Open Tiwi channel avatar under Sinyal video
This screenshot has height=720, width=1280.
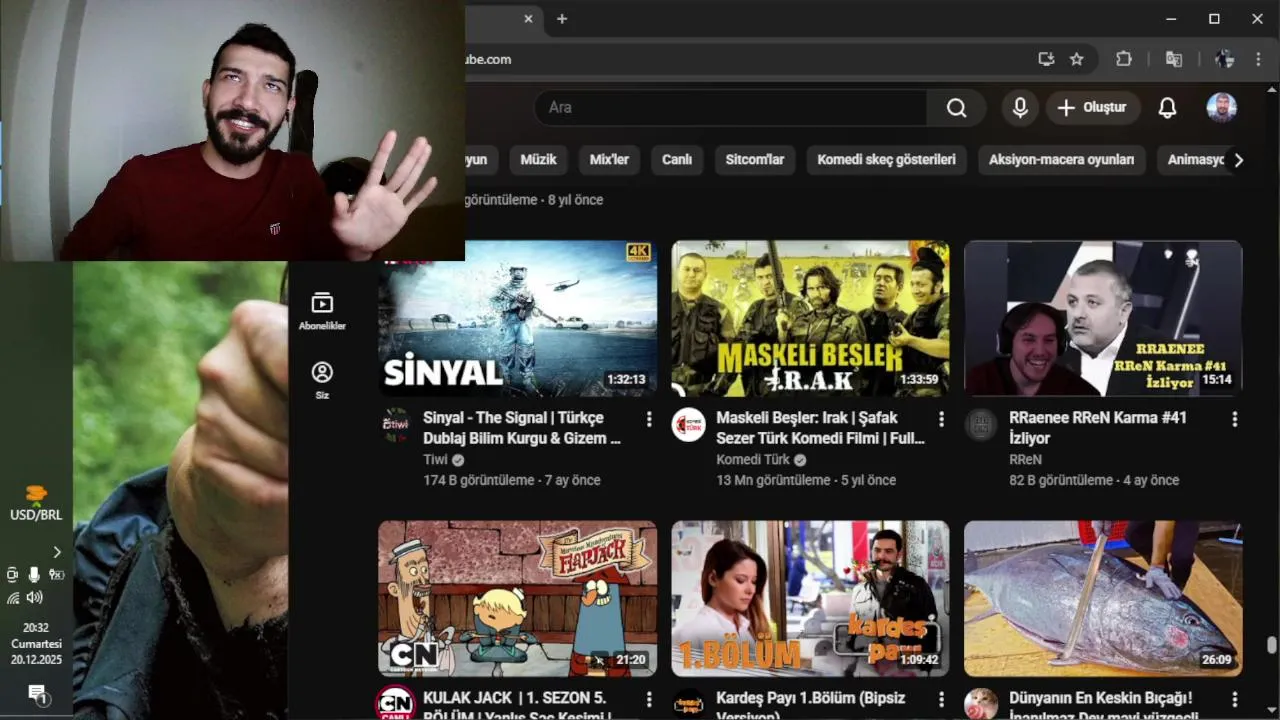pyautogui.click(x=396, y=424)
